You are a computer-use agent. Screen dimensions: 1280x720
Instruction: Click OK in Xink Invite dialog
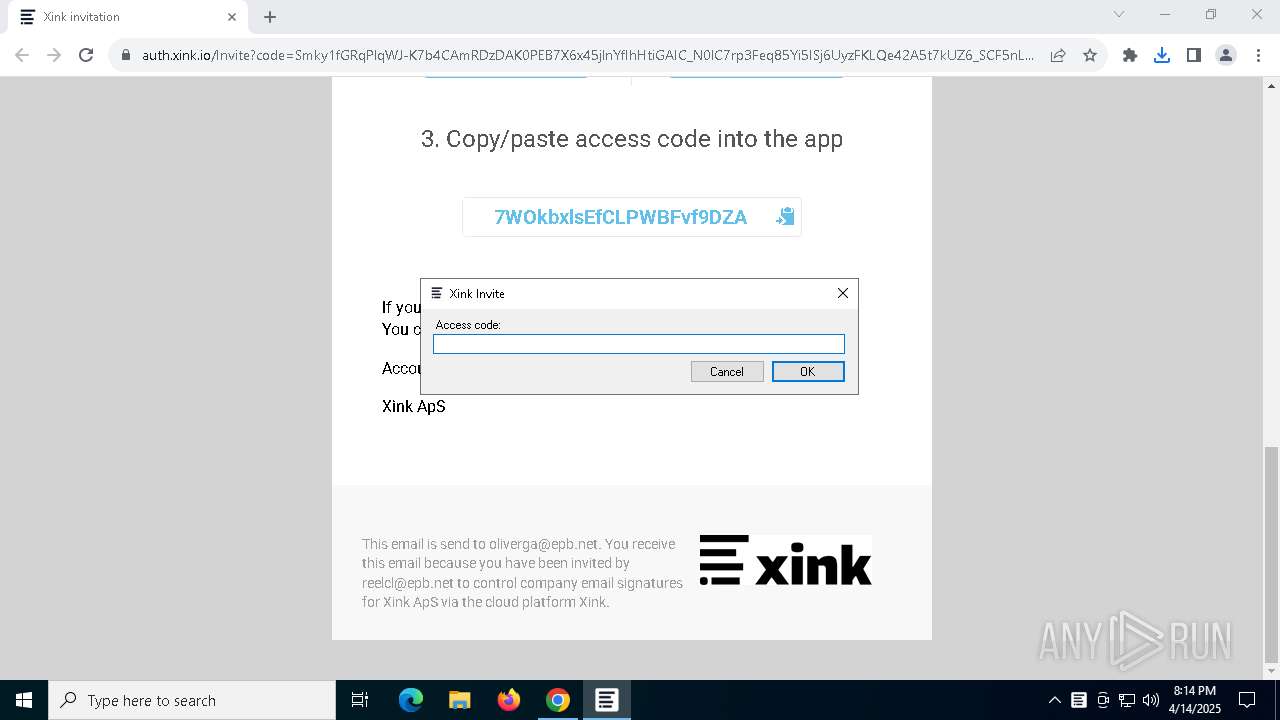808,372
